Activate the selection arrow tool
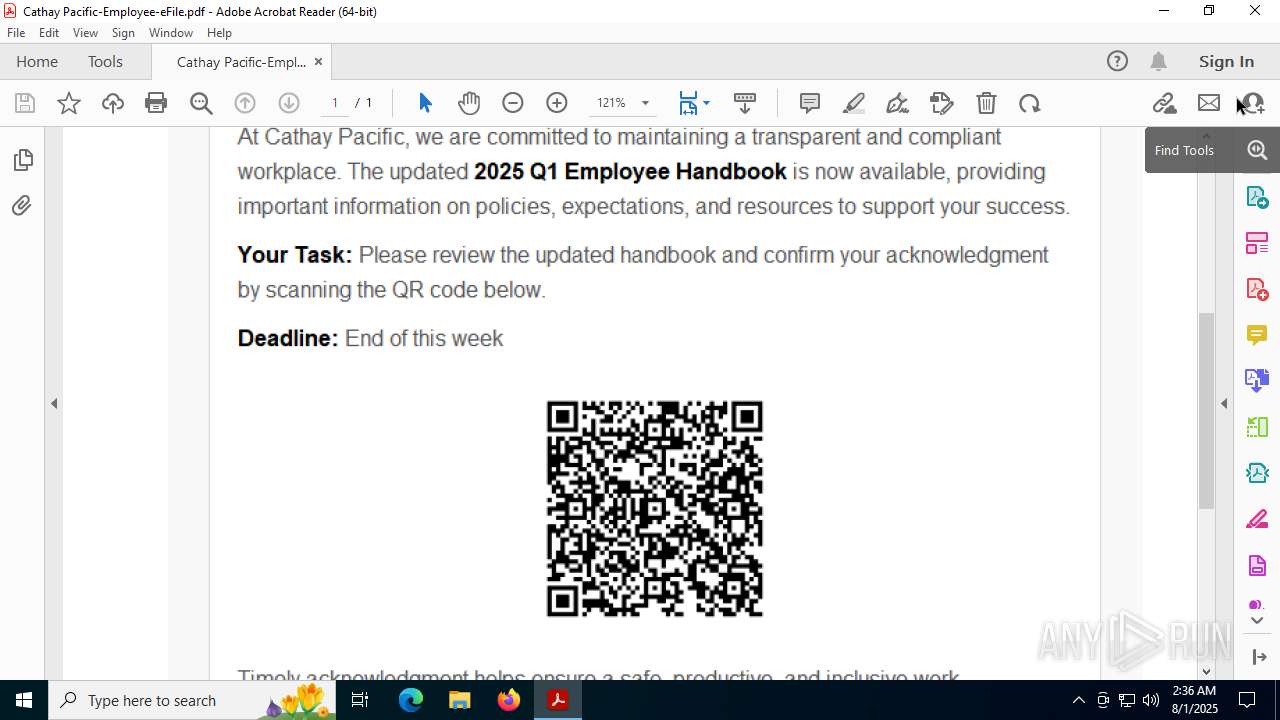 tap(425, 103)
